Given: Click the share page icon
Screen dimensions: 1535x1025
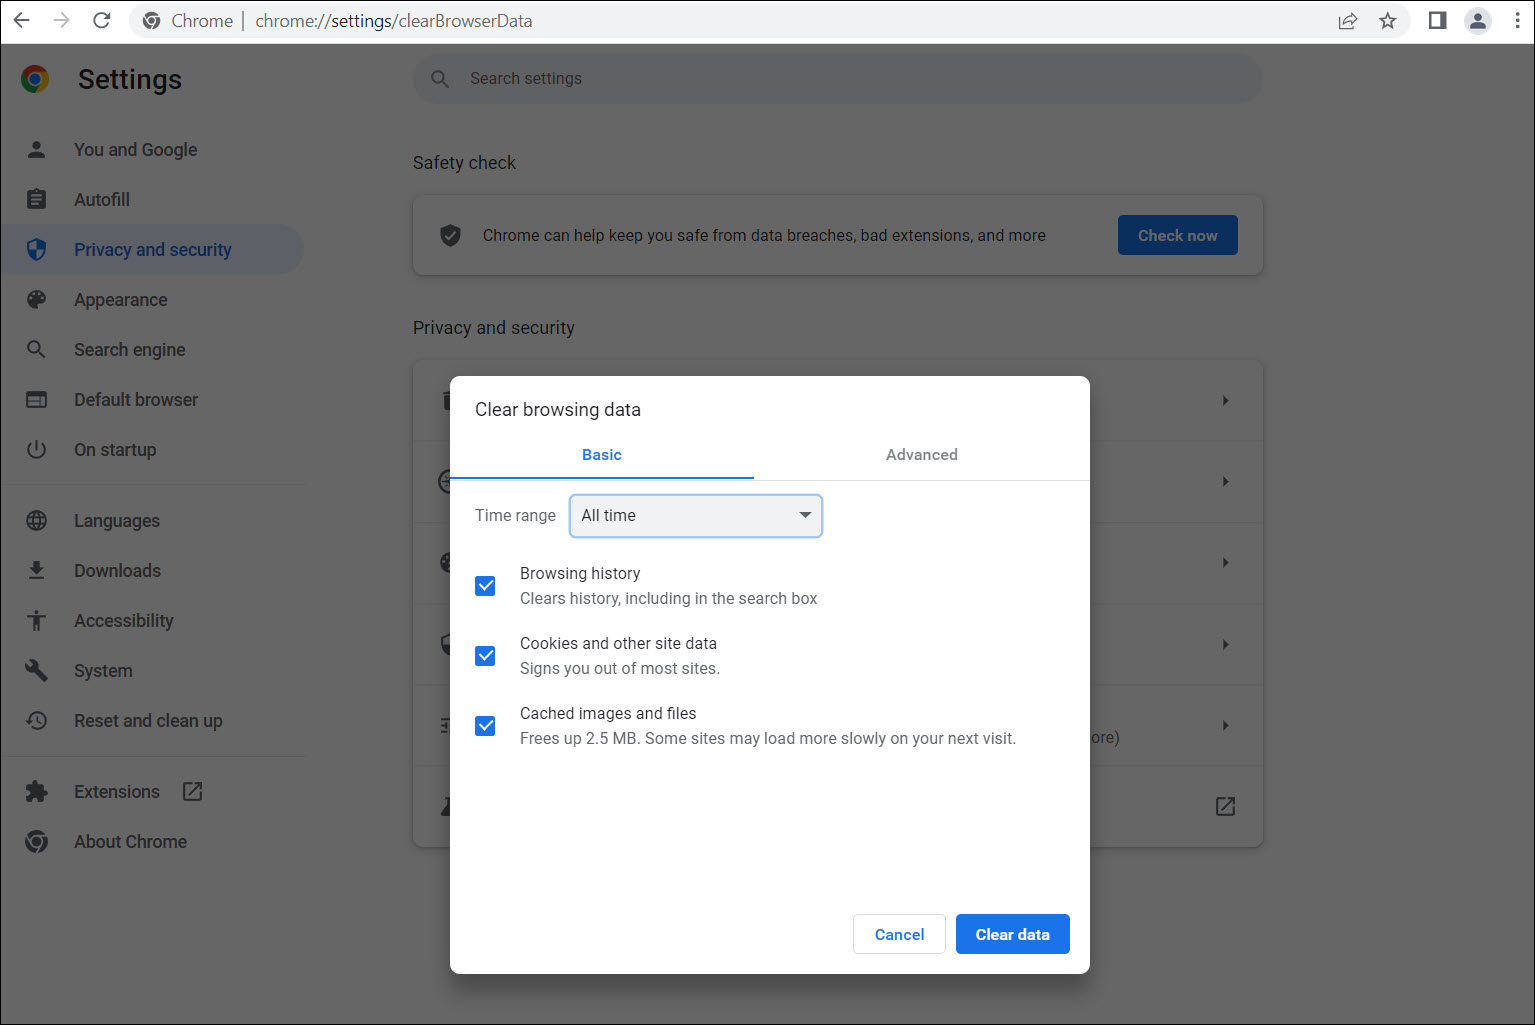Looking at the screenshot, I should pos(1347,20).
